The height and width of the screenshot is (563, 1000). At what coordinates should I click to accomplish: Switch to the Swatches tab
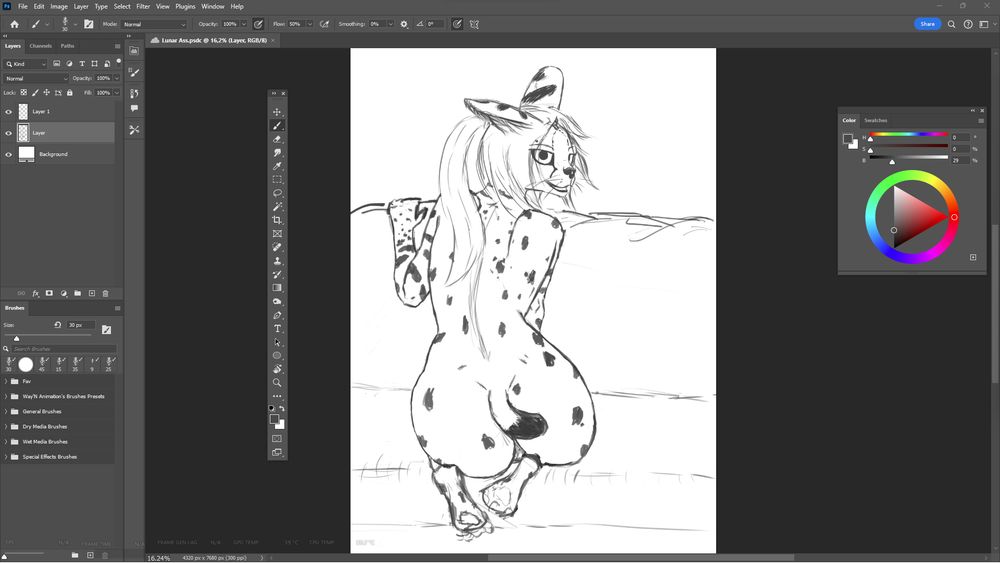click(x=876, y=121)
